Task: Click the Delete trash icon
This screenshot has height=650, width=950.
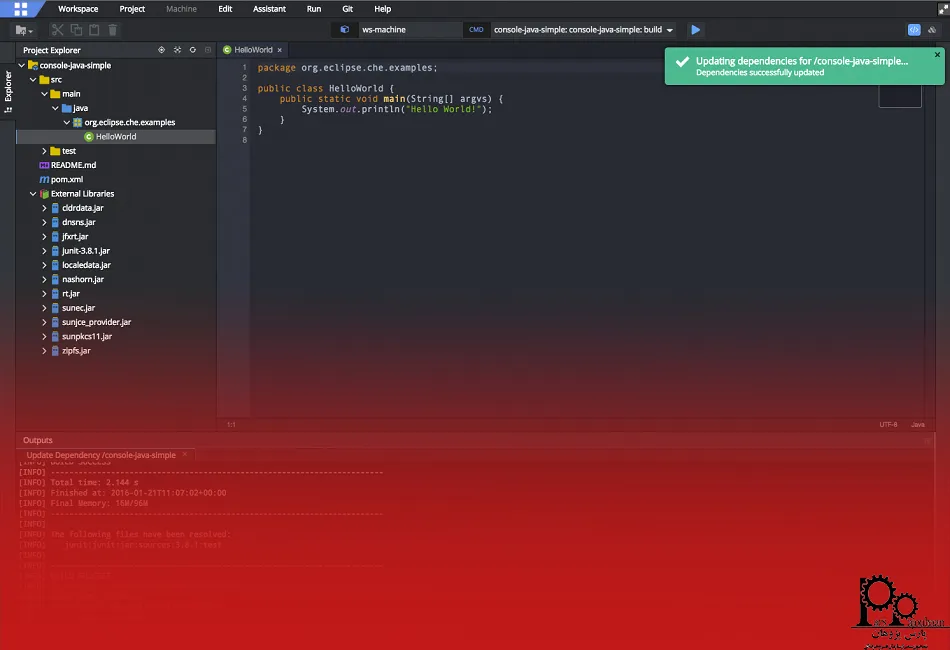Action: point(113,30)
